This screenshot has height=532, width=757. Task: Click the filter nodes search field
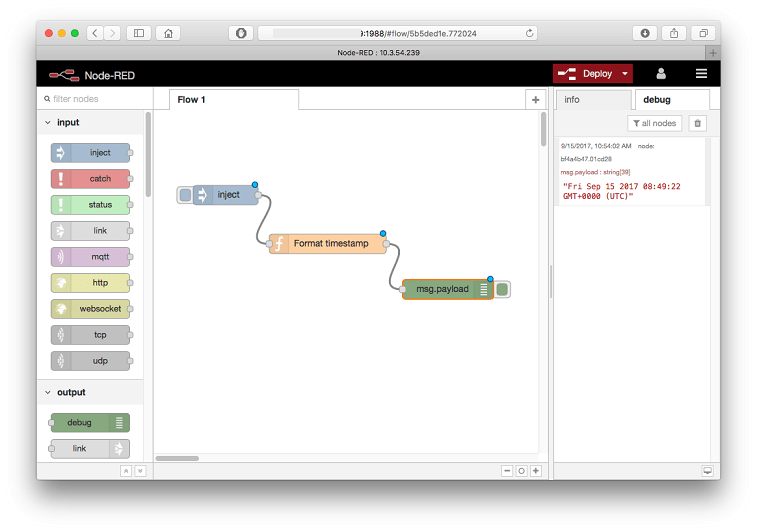coord(96,99)
